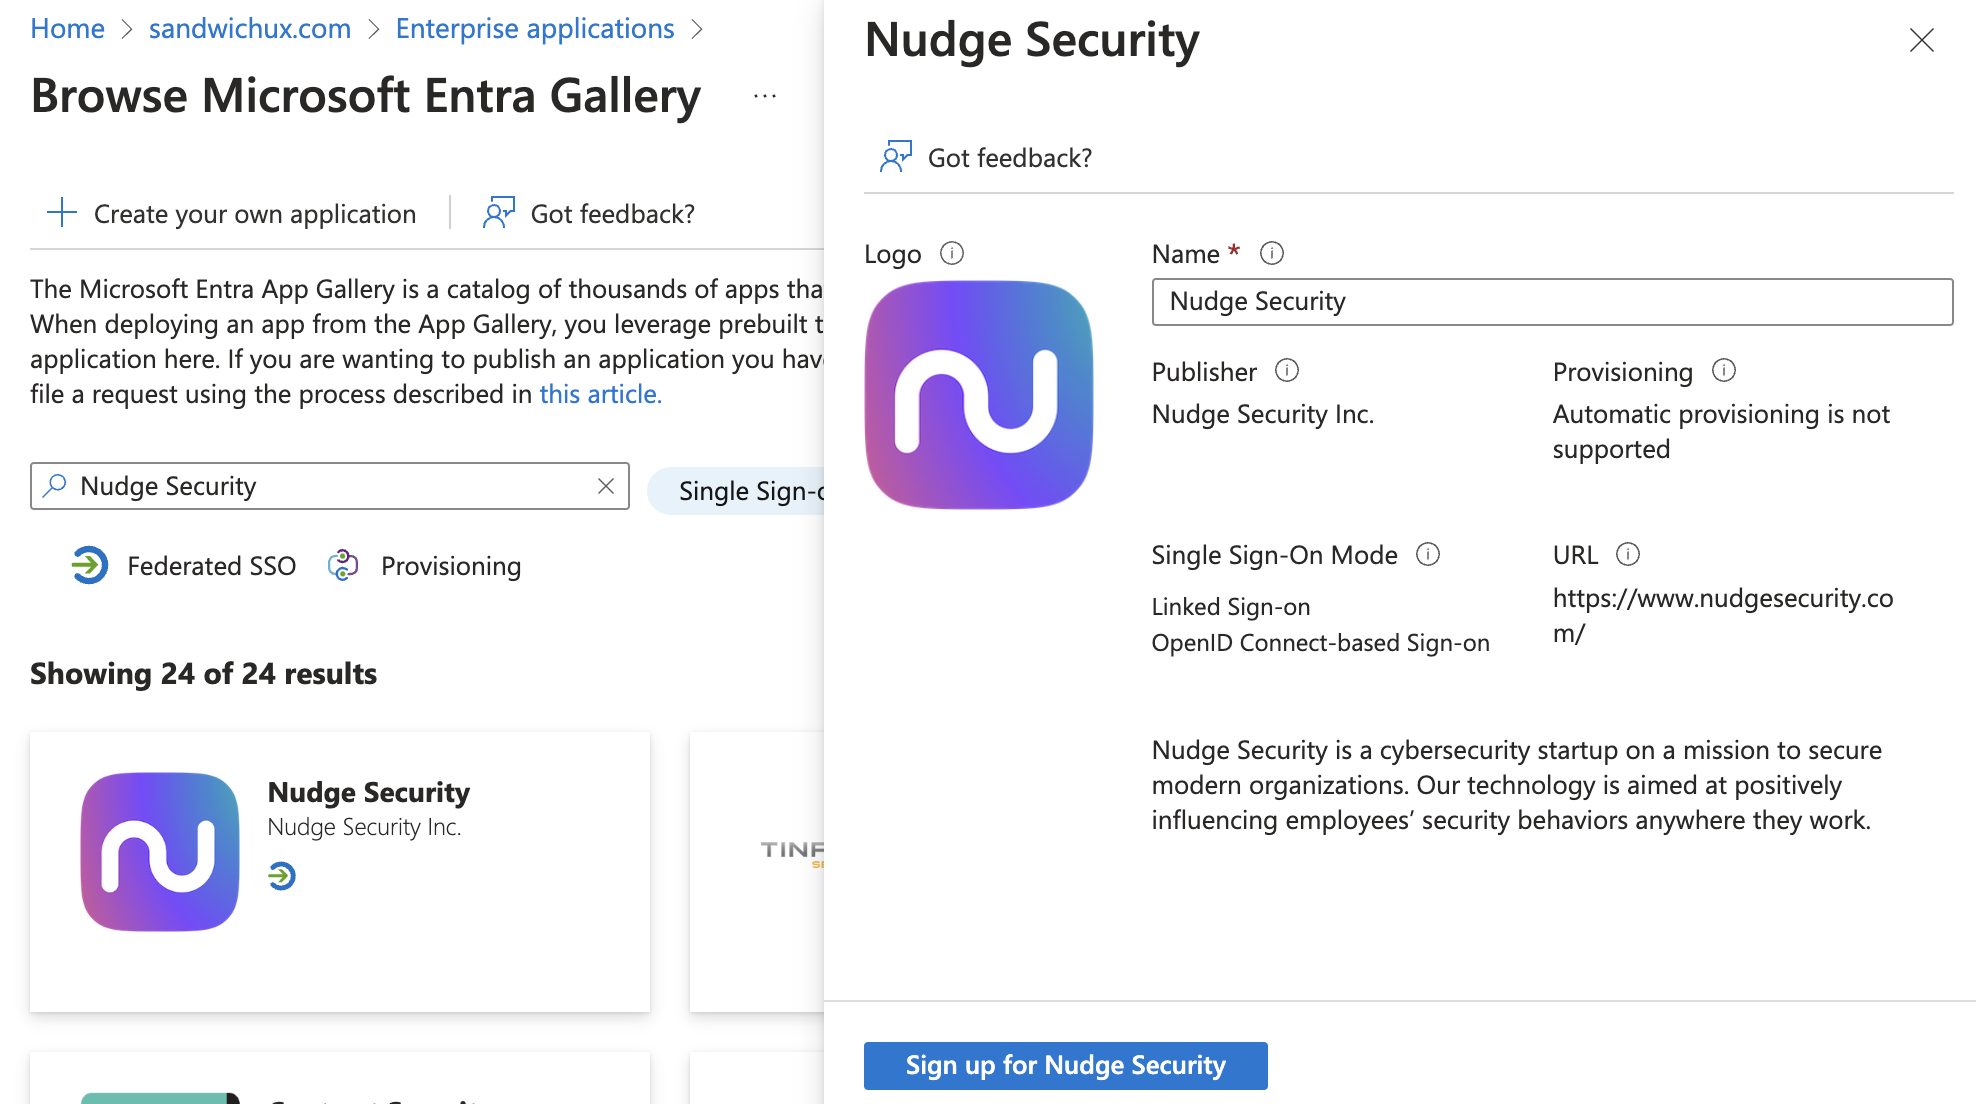The height and width of the screenshot is (1104, 1976).
Task: Open the ellipsis more options menu
Action: (765, 96)
